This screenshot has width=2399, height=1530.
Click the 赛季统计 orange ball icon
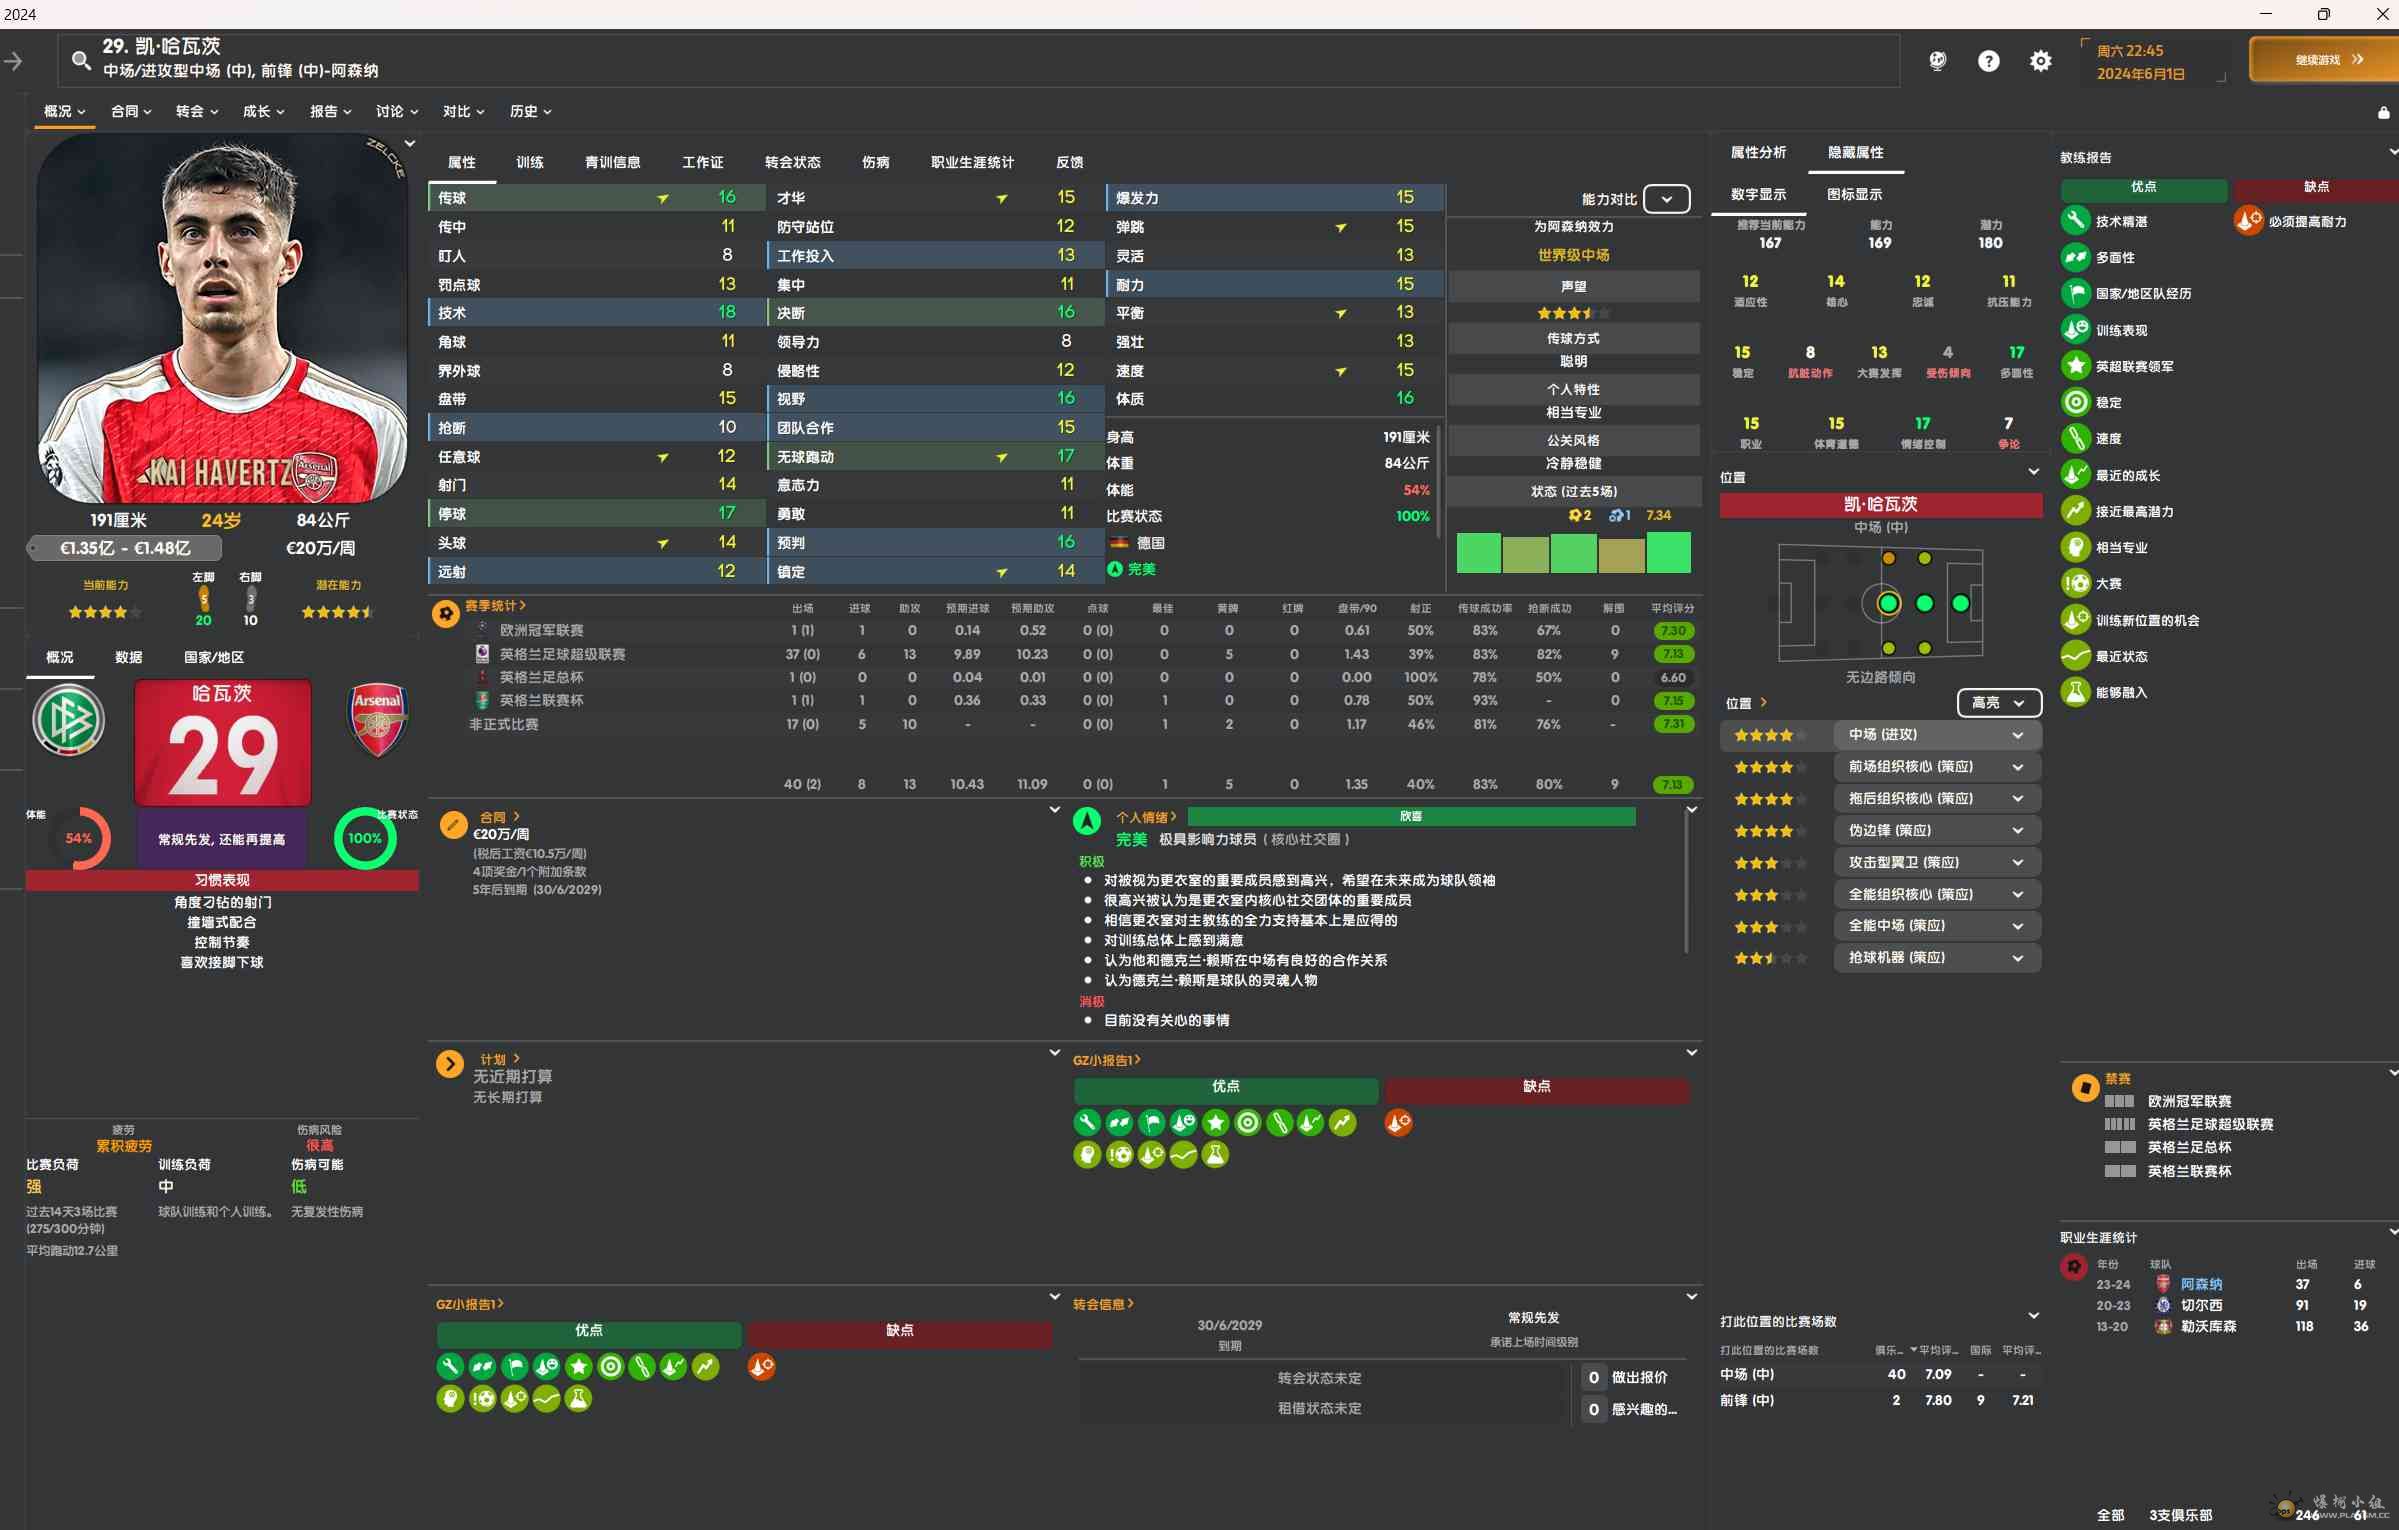445,613
